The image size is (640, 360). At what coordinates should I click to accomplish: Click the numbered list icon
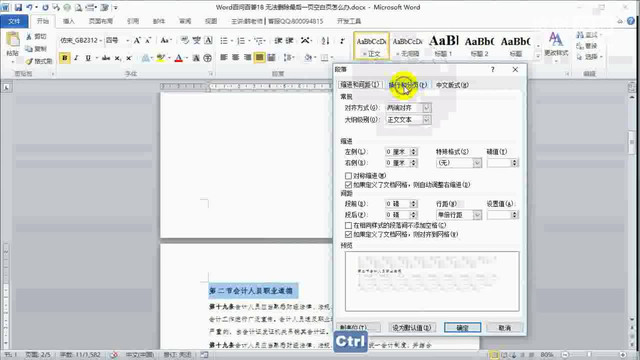pyautogui.click(x=241, y=40)
